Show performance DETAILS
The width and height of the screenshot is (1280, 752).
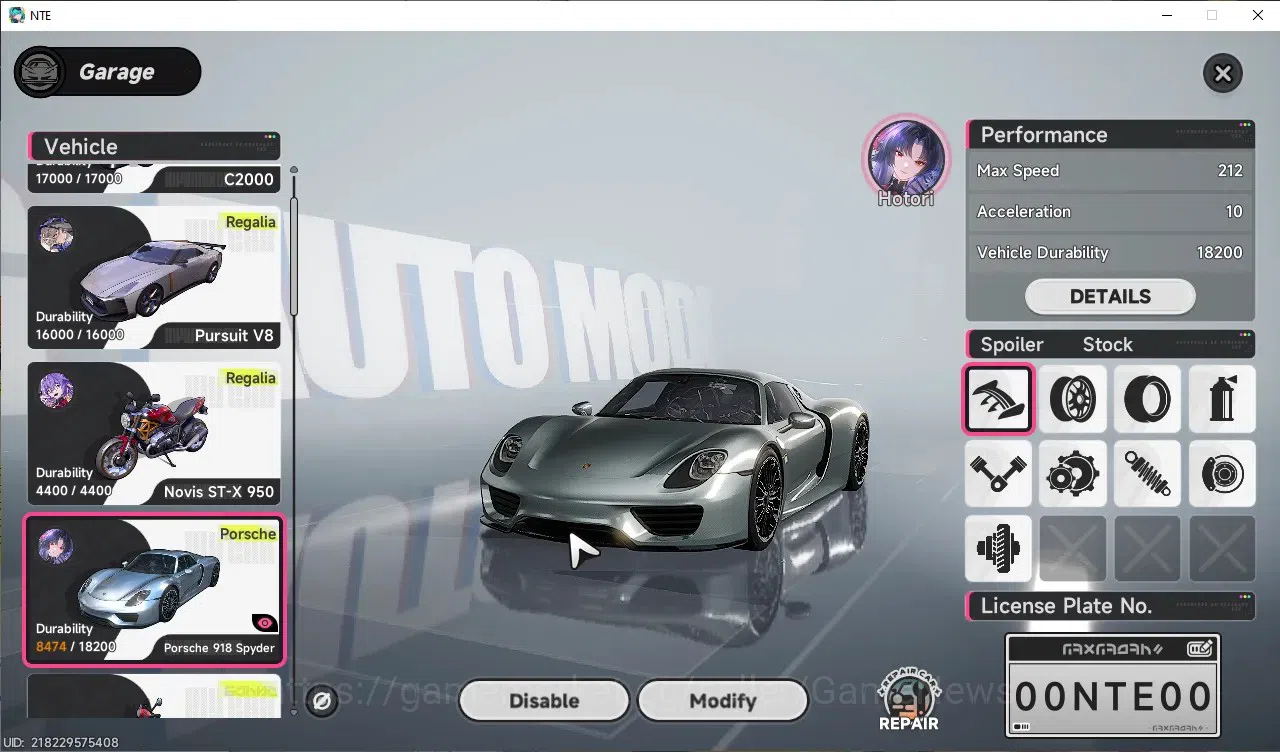click(1110, 296)
